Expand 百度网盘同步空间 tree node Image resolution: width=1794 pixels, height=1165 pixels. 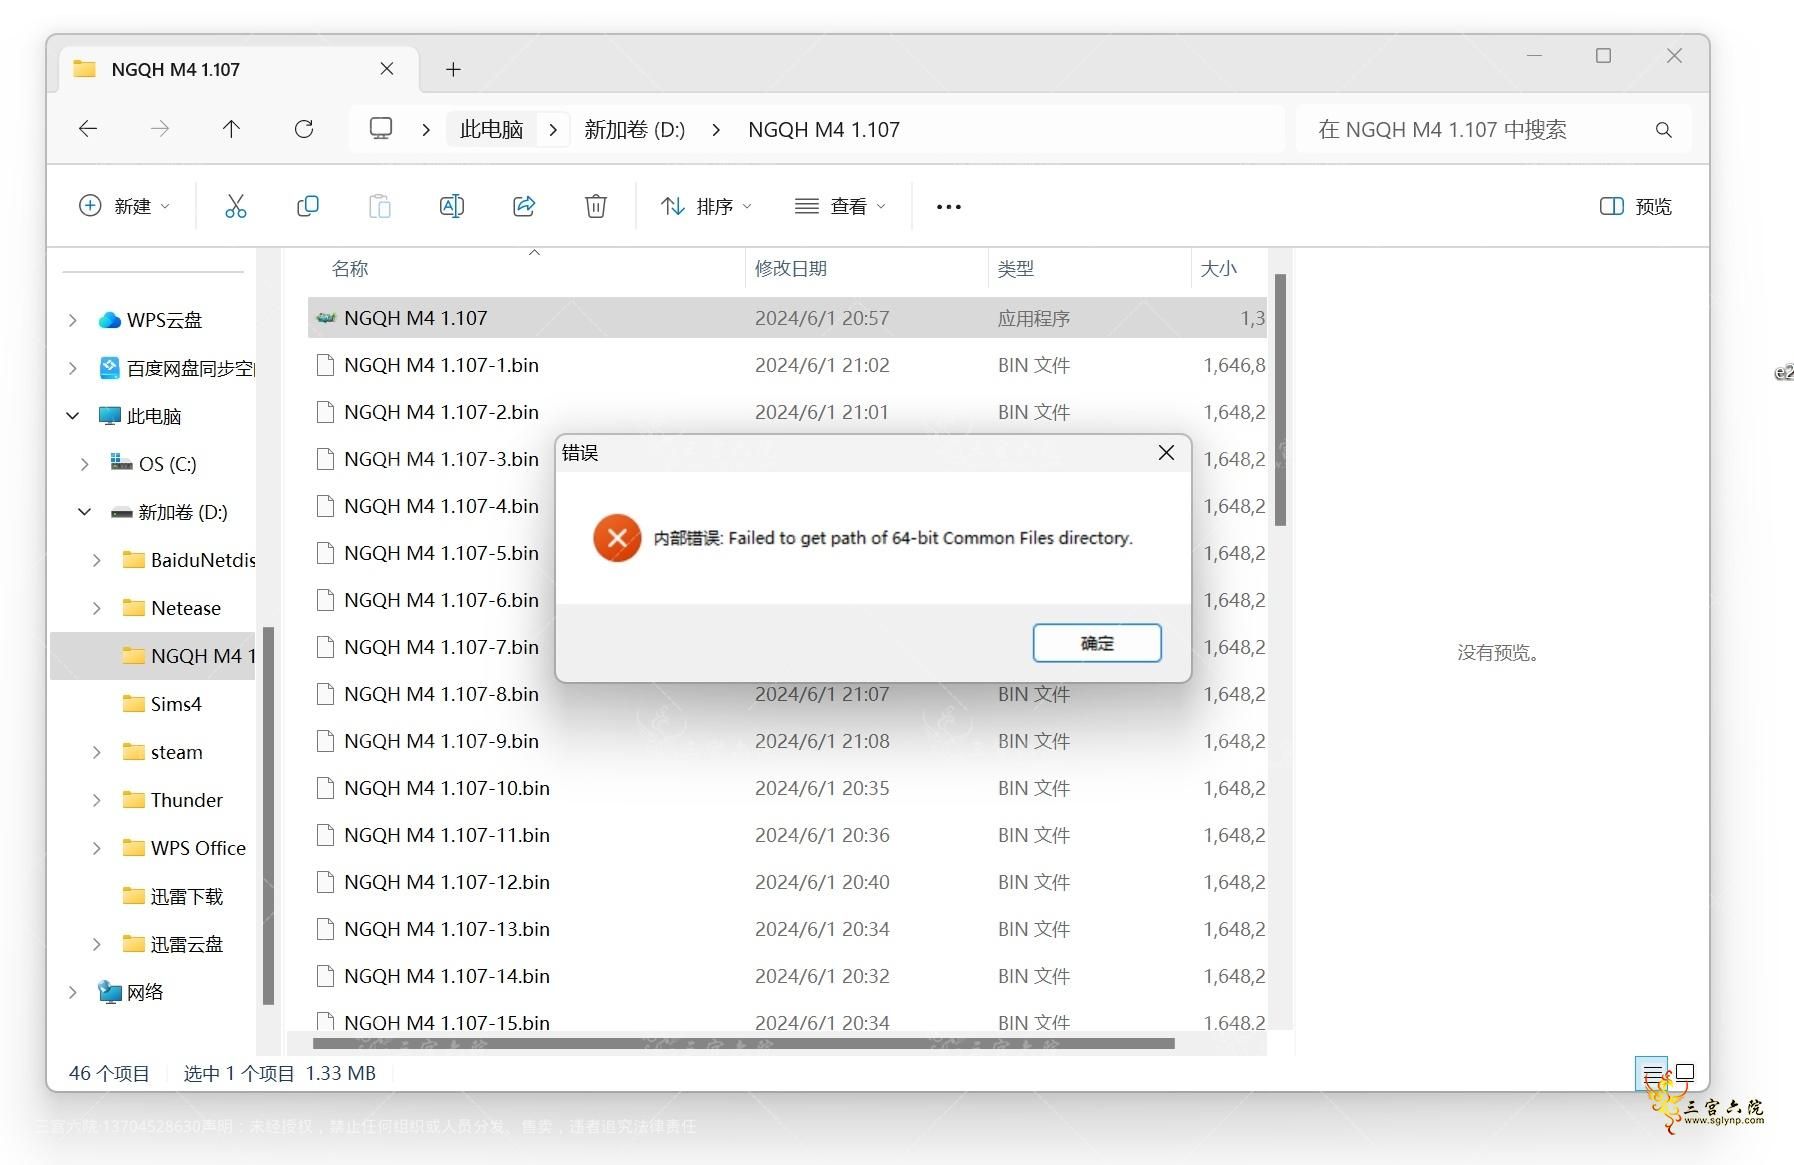(72, 368)
